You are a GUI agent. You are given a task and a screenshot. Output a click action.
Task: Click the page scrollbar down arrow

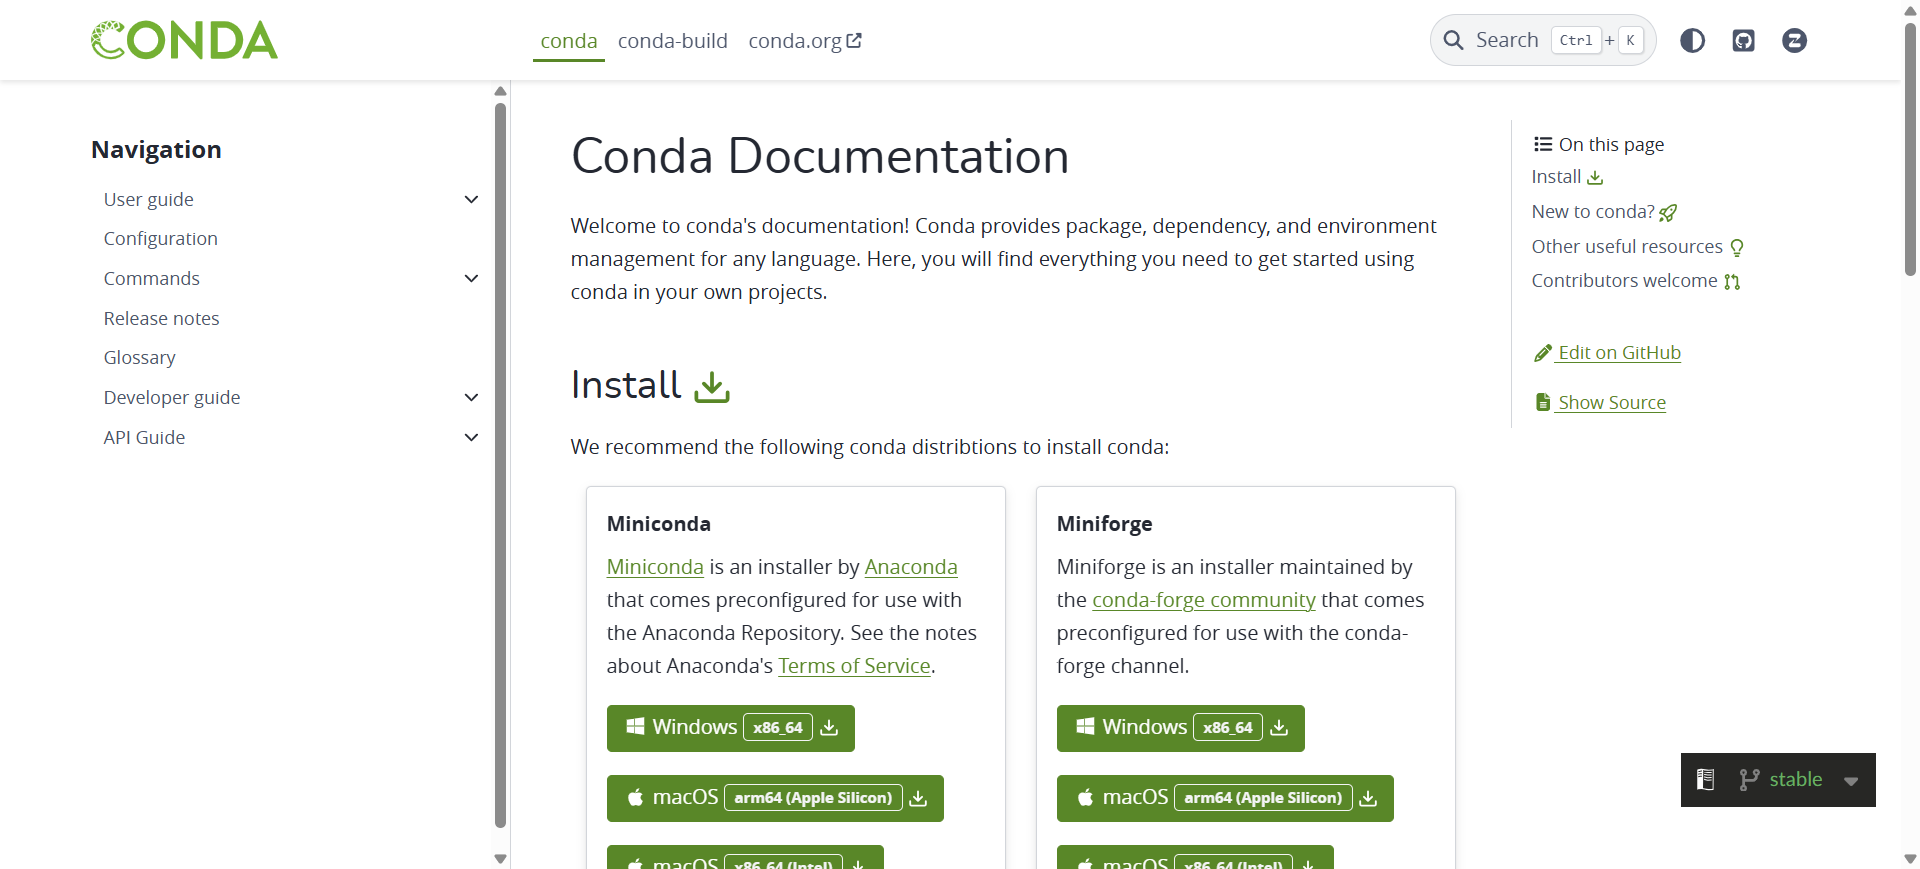click(x=1910, y=859)
